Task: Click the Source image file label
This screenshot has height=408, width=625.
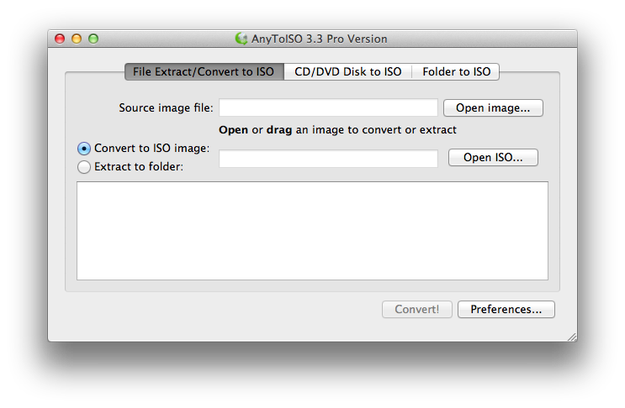Action: pos(166,108)
